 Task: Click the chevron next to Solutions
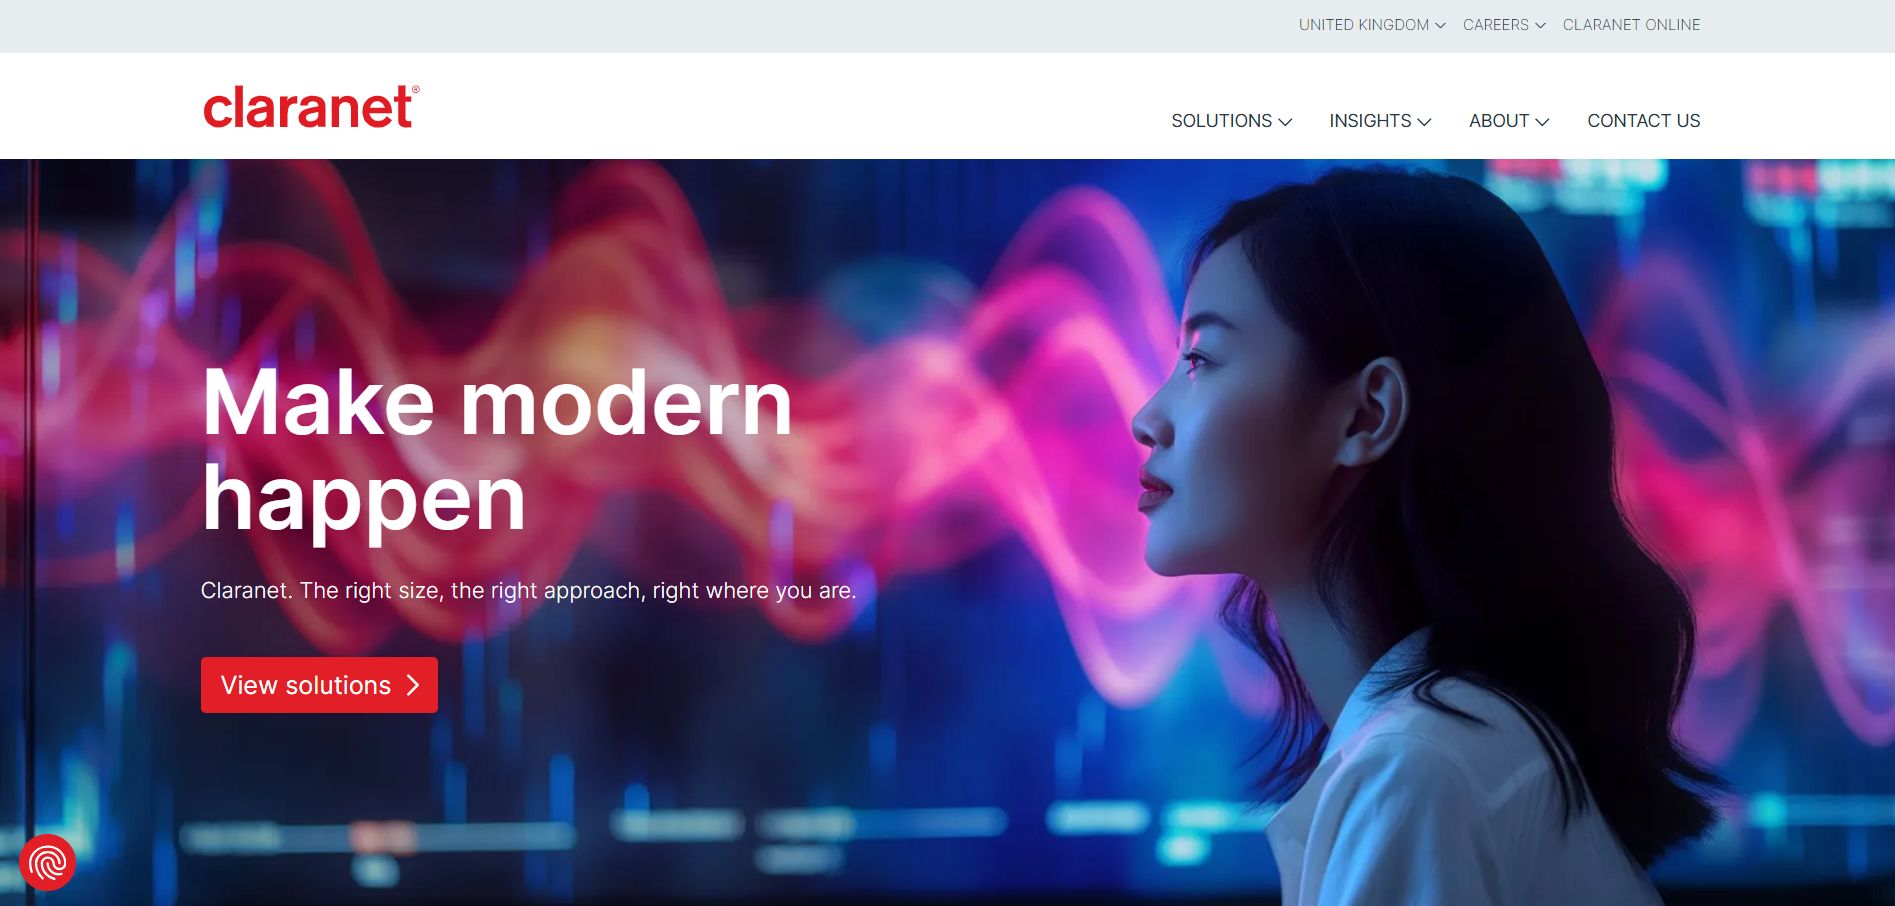(x=1286, y=122)
